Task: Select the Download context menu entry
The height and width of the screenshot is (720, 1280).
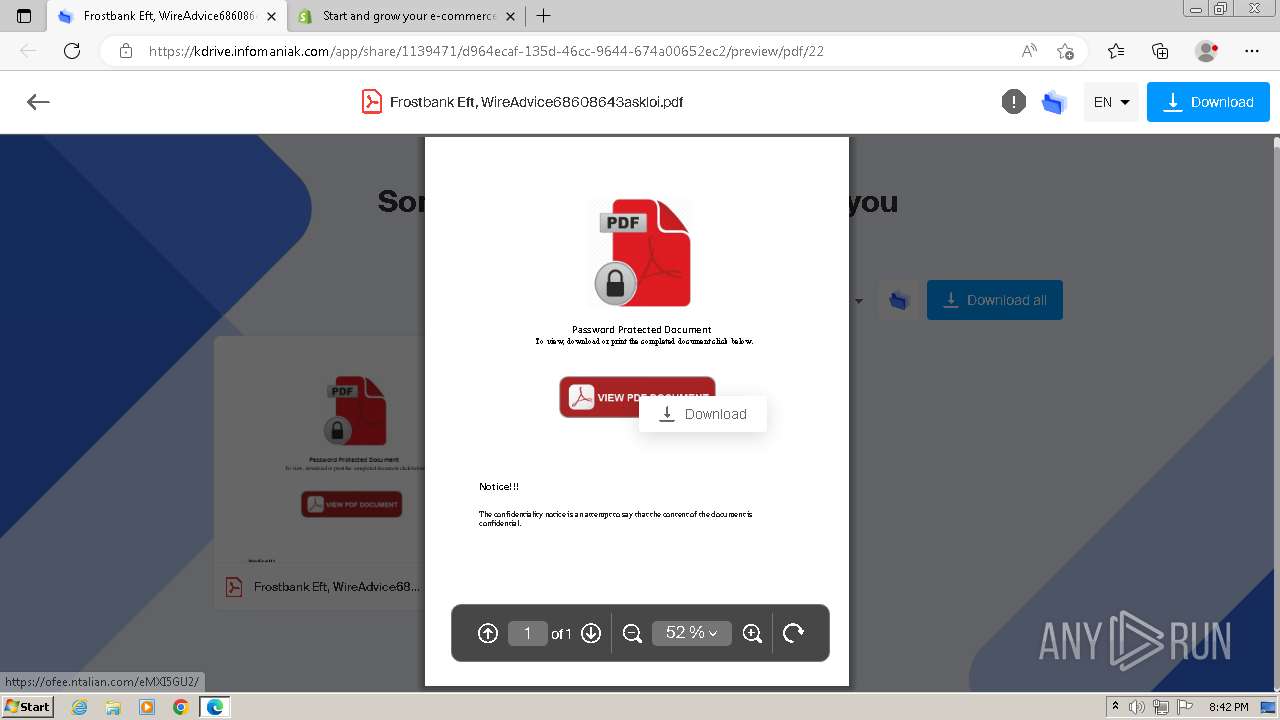Action: click(x=703, y=414)
